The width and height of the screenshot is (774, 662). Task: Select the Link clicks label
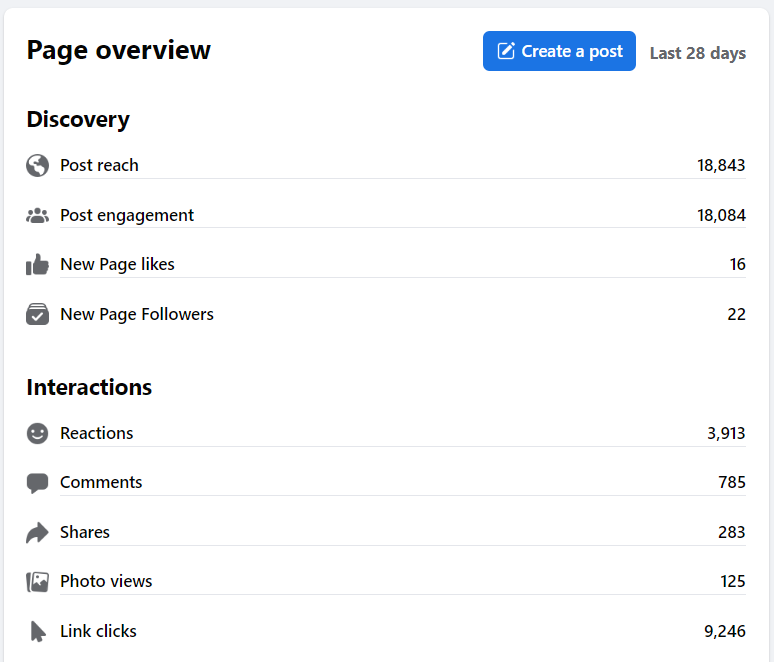click(x=98, y=631)
